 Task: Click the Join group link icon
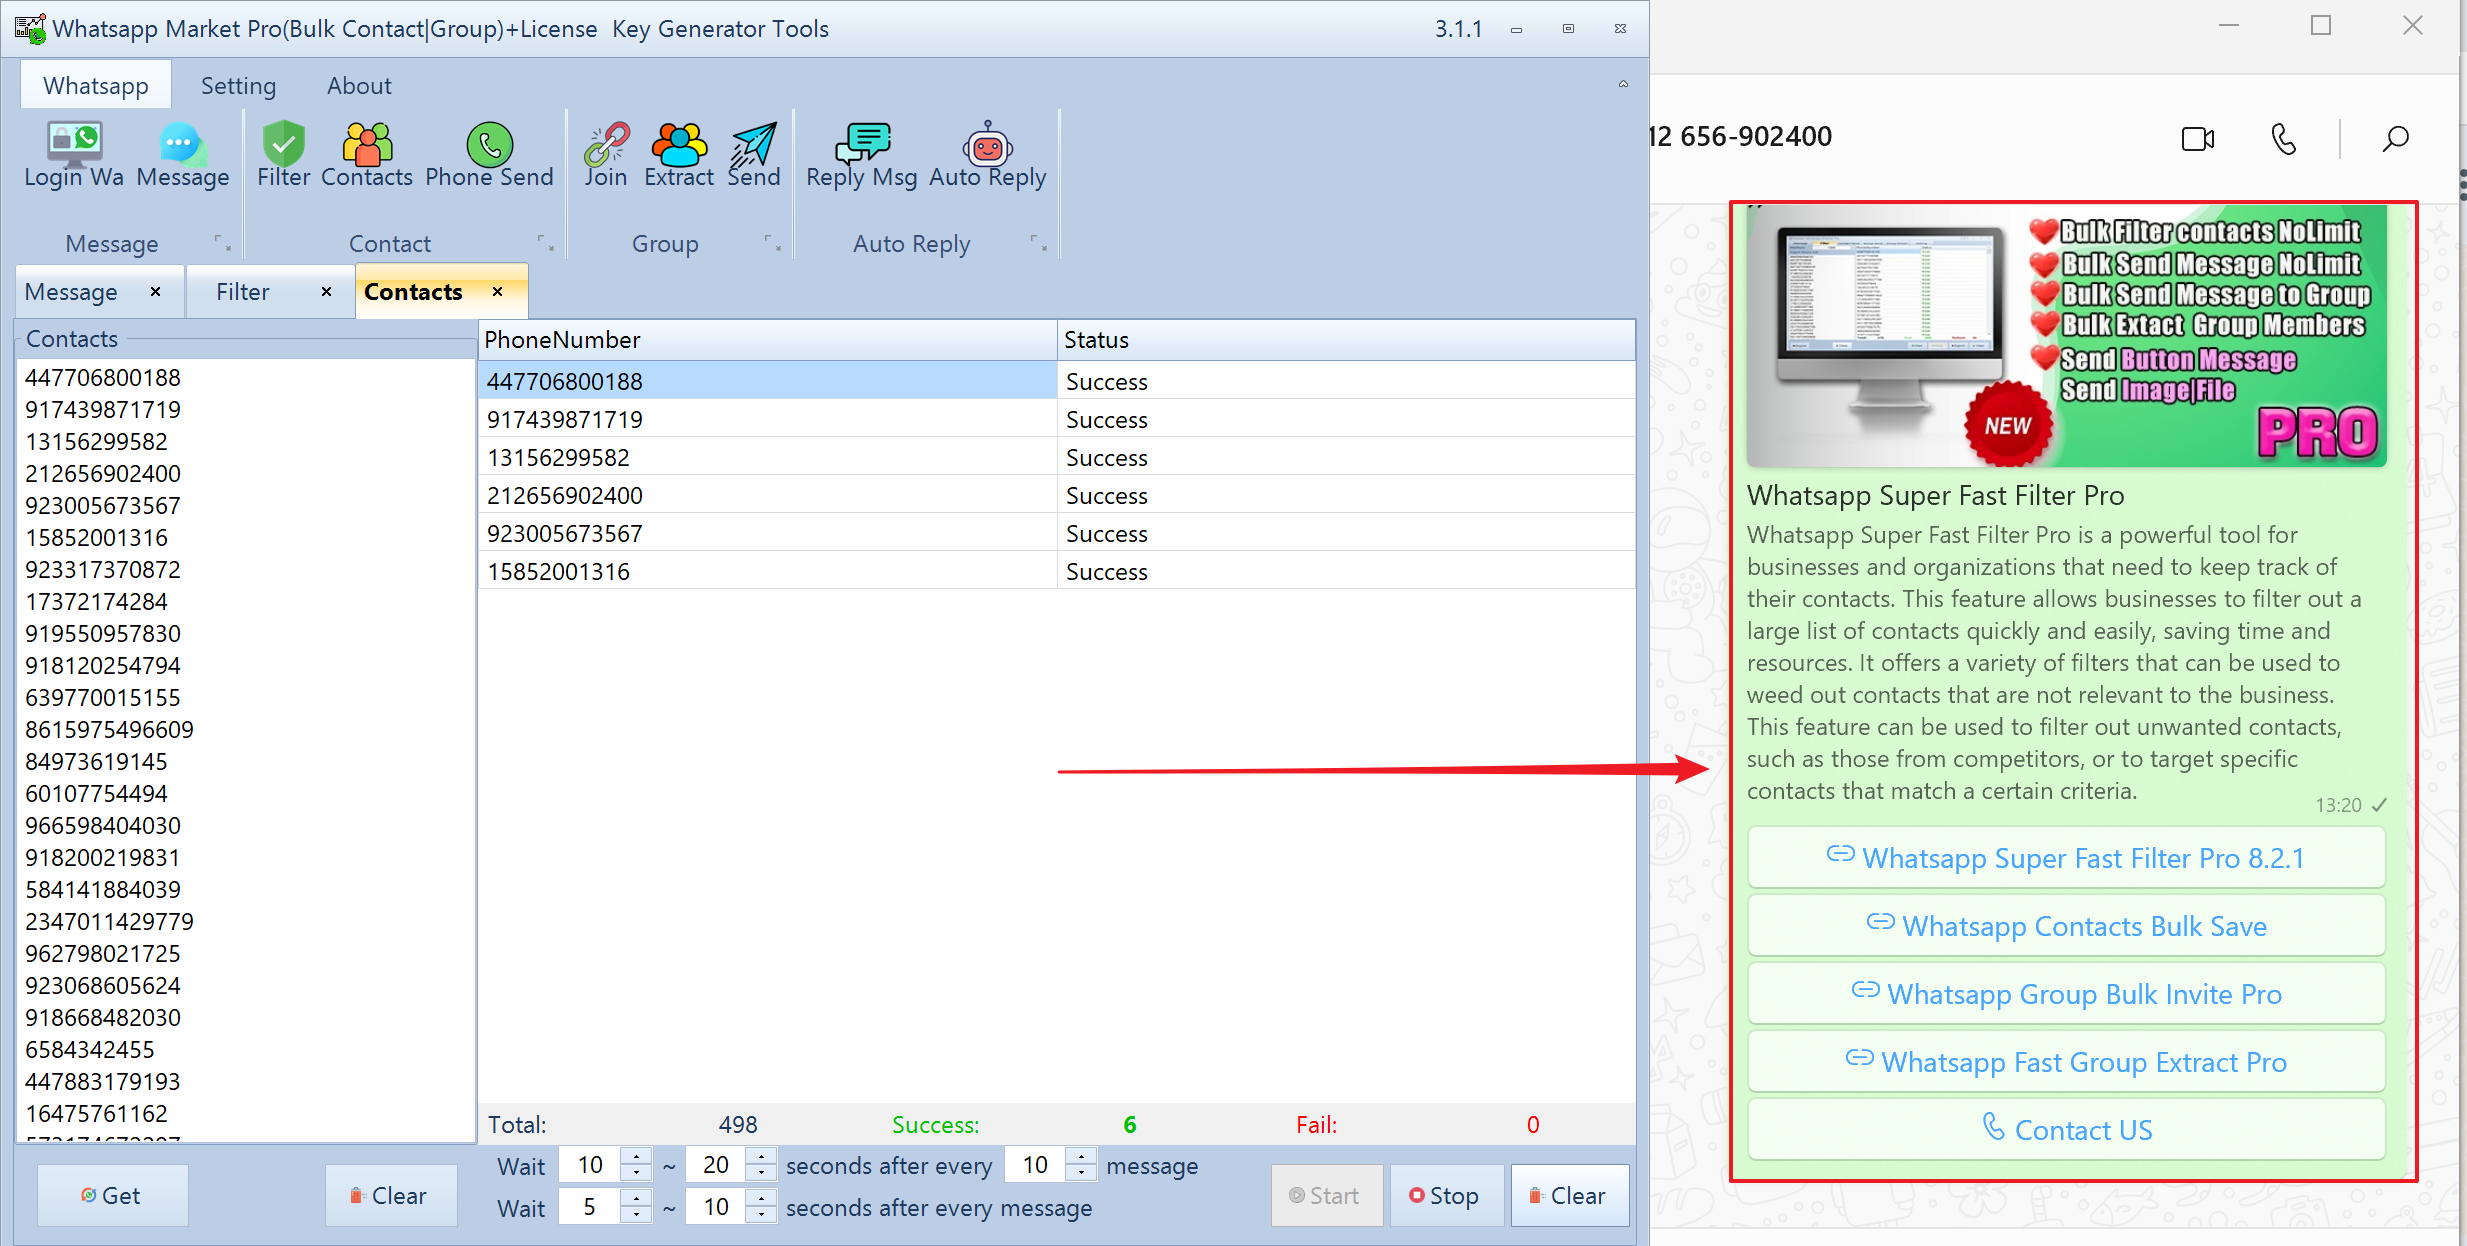coord(606,156)
